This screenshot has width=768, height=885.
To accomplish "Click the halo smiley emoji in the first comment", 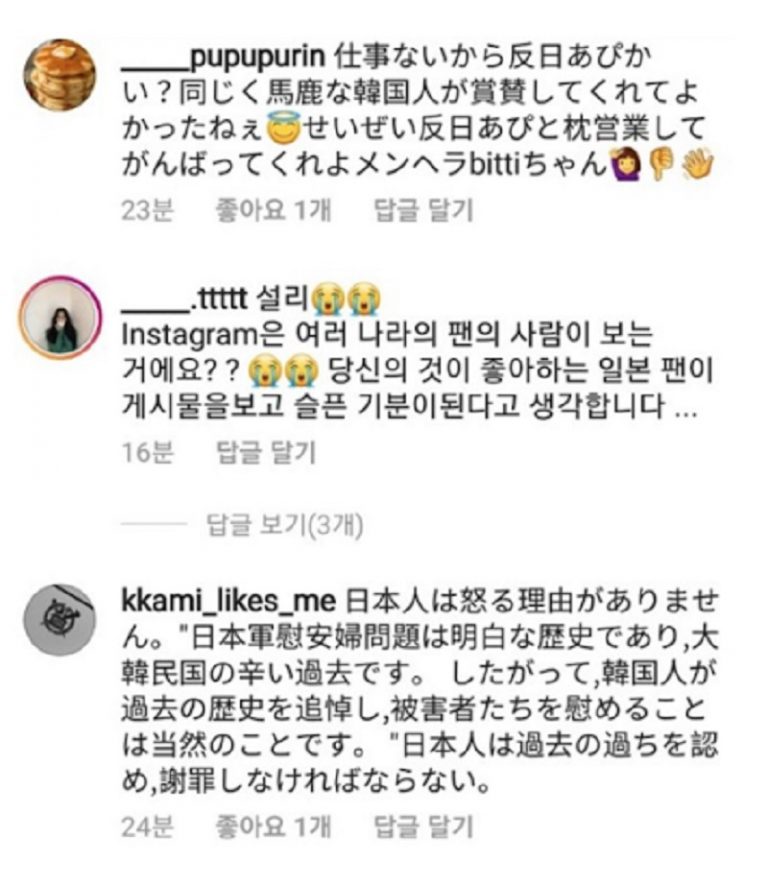I will 283,129.
